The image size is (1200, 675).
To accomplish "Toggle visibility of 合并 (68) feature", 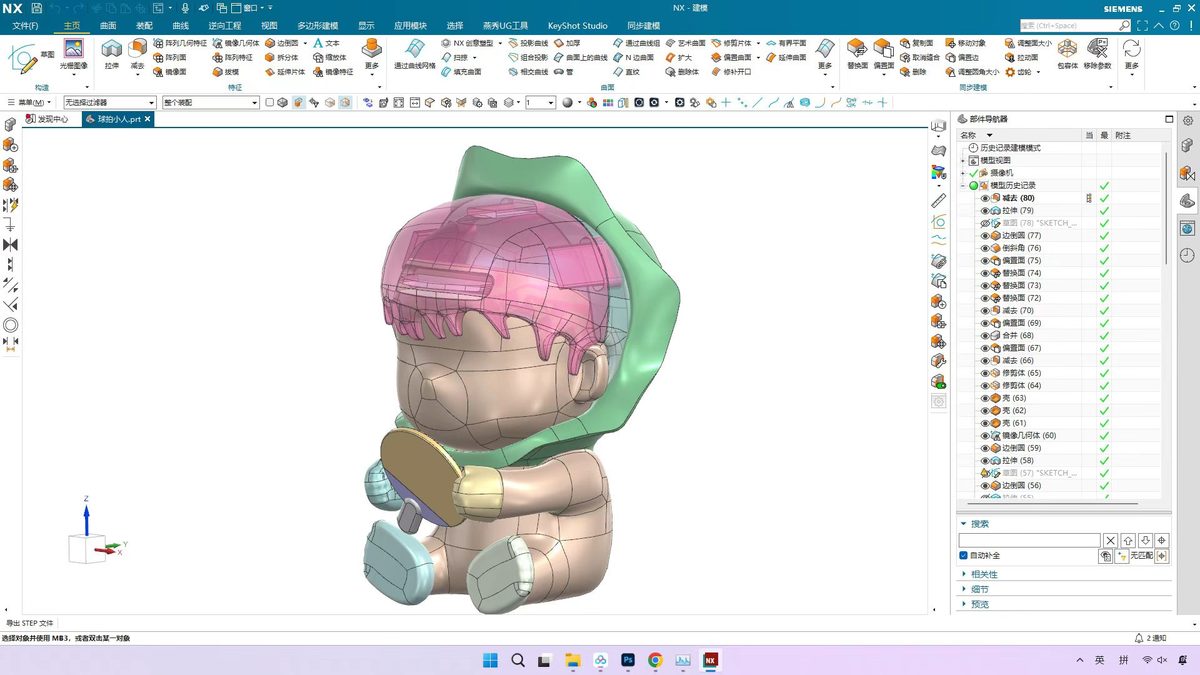I will [x=985, y=335].
